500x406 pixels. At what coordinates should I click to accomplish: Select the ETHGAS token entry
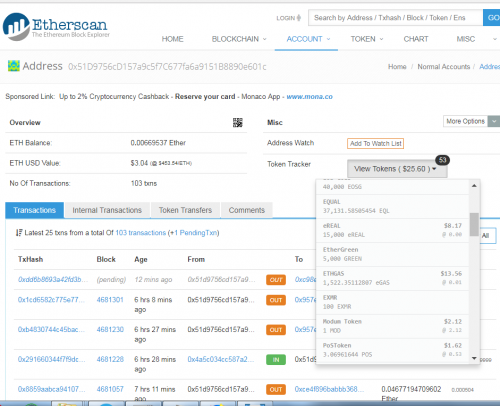coord(392,279)
